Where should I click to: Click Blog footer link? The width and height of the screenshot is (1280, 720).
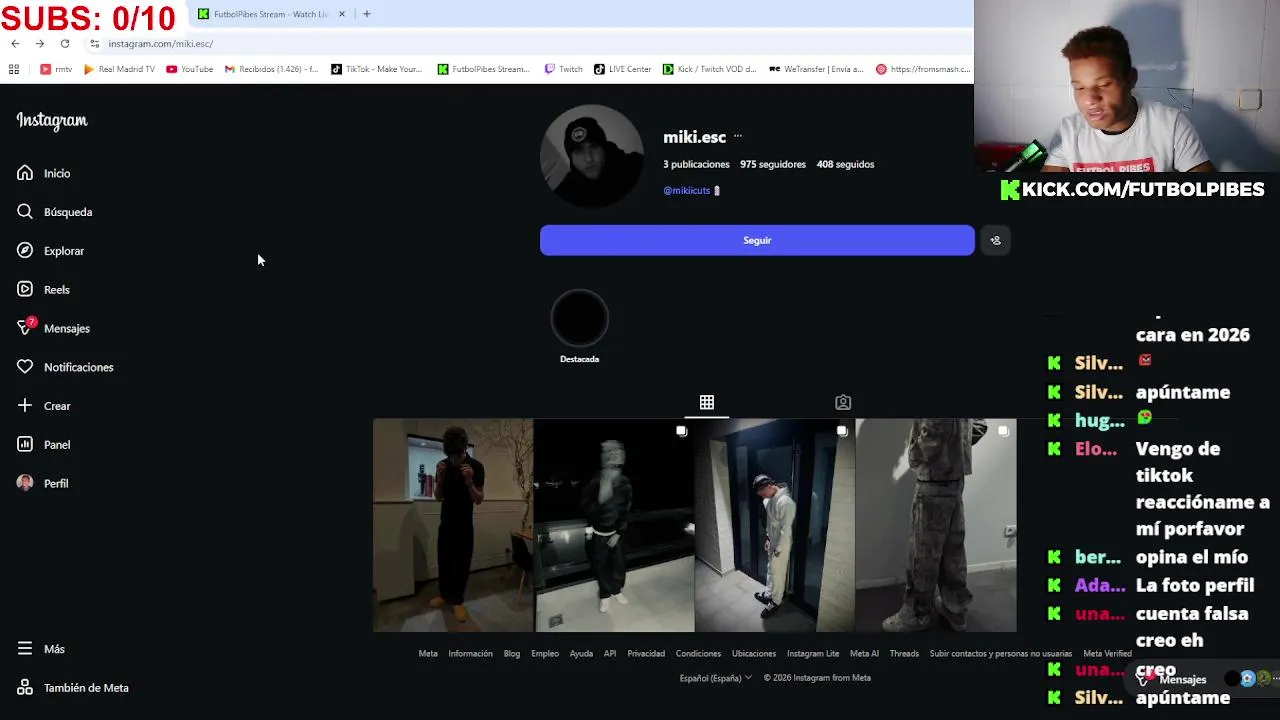tap(512, 654)
